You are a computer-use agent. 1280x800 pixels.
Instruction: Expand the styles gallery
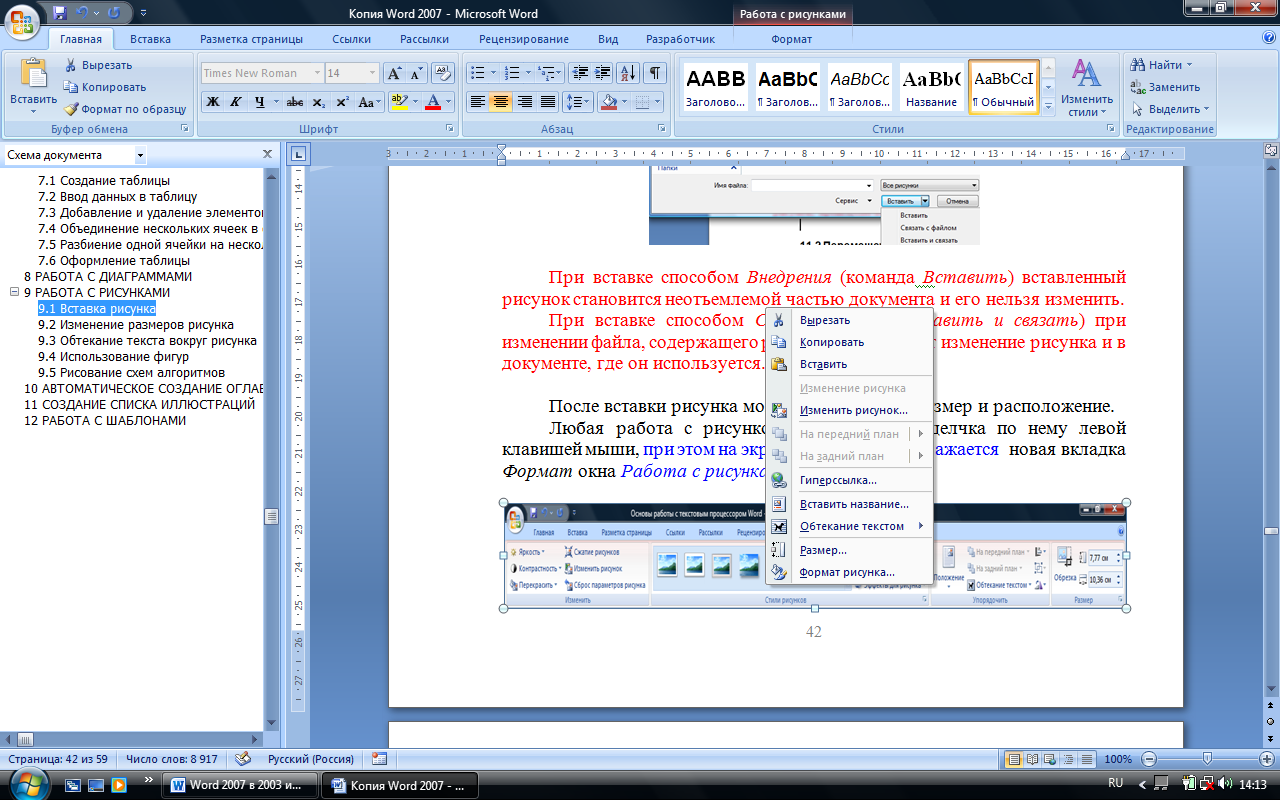[x=1049, y=108]
